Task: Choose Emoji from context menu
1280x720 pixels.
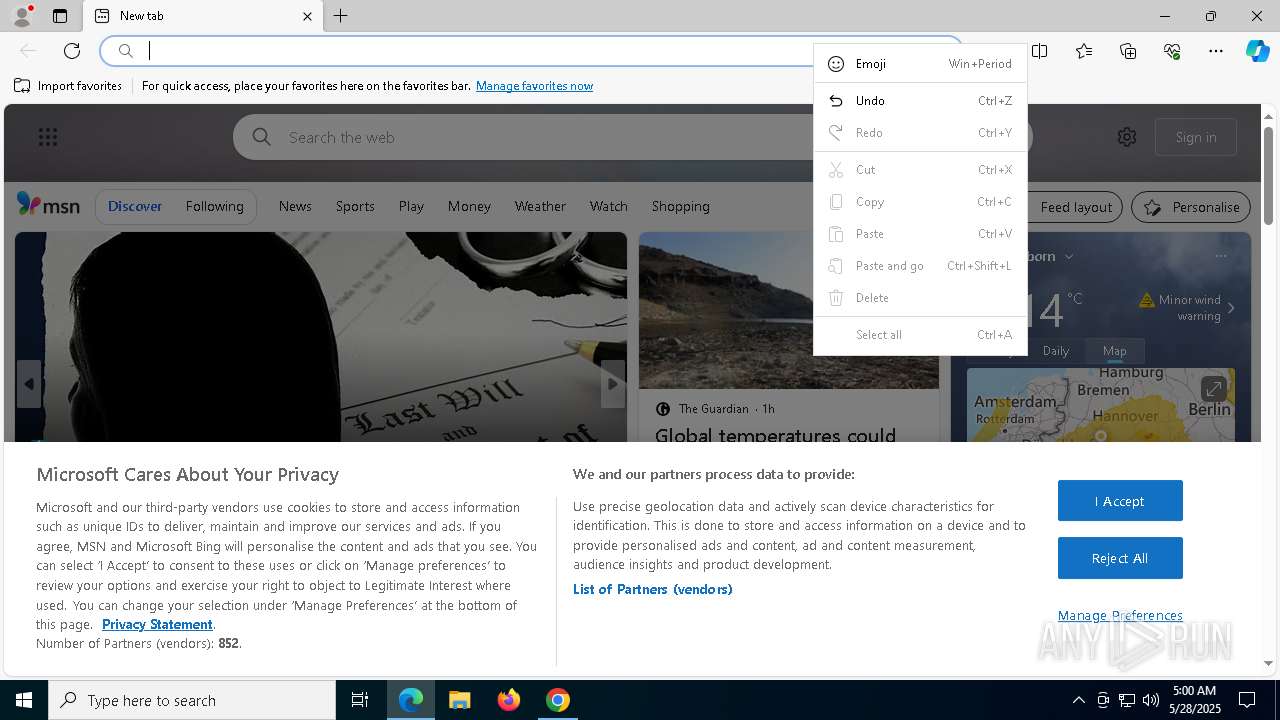Action: [x=920, y=64]
